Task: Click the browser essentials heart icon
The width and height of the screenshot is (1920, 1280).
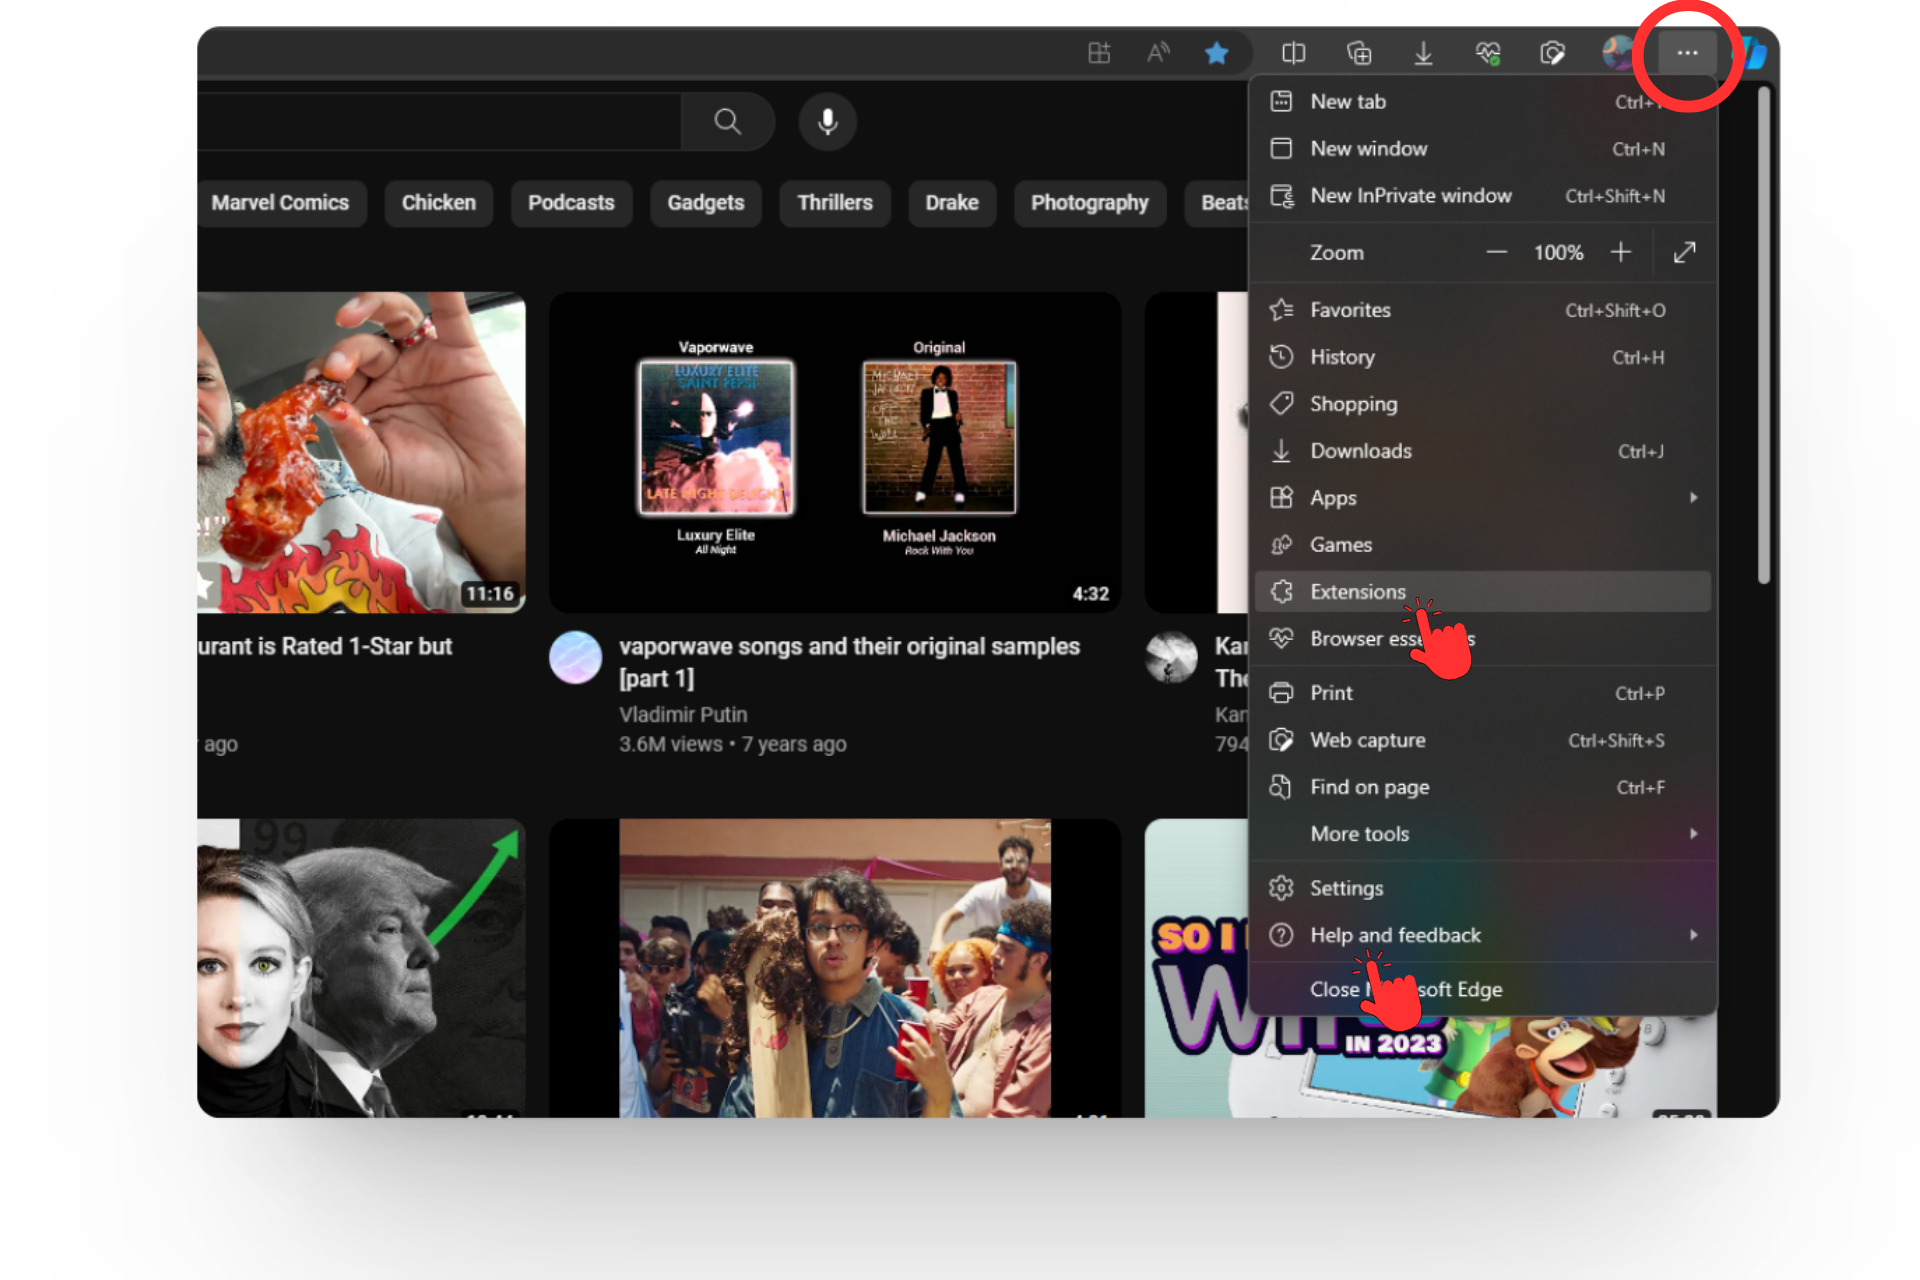Action: [1487, 53]
